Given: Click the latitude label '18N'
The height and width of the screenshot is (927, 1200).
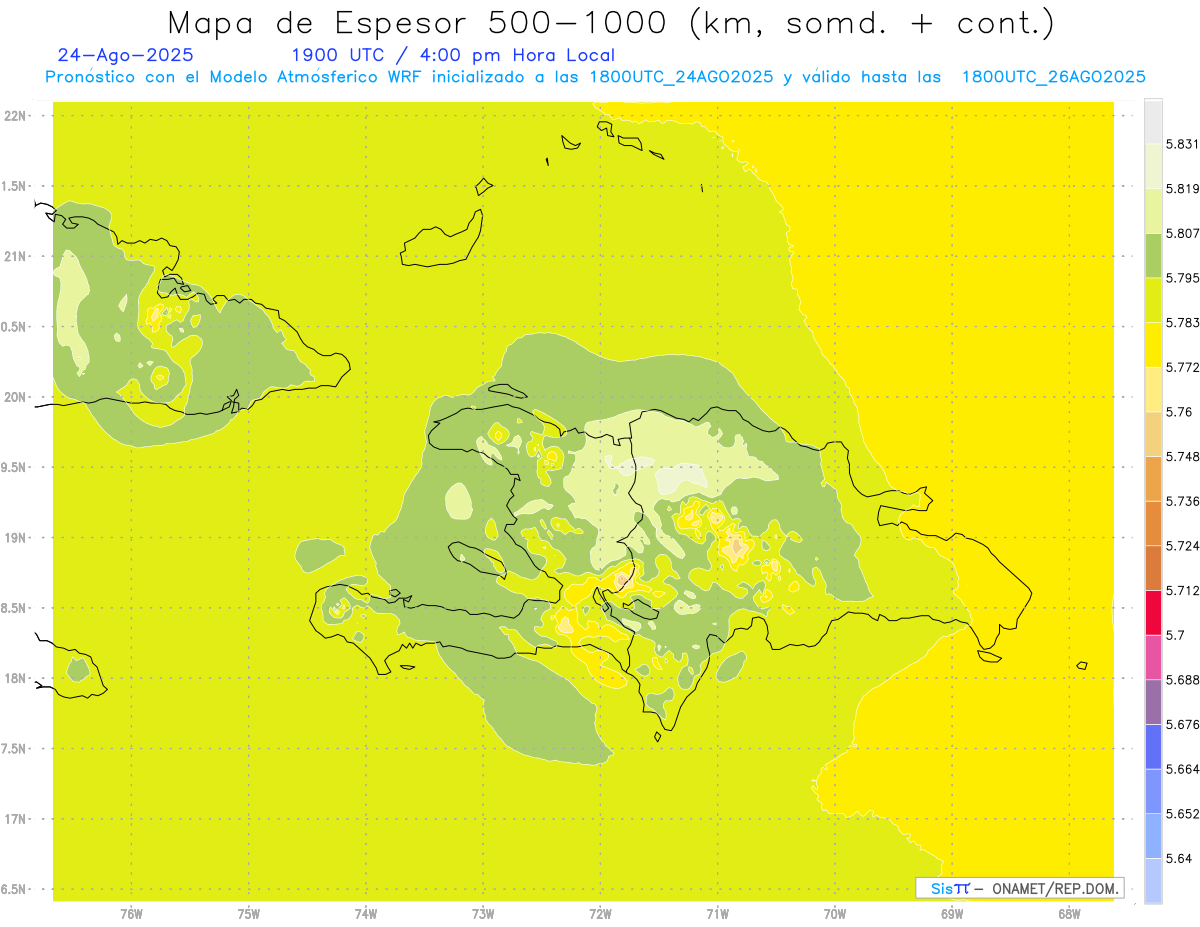Looking at the screenshot, I should point(15,679).
